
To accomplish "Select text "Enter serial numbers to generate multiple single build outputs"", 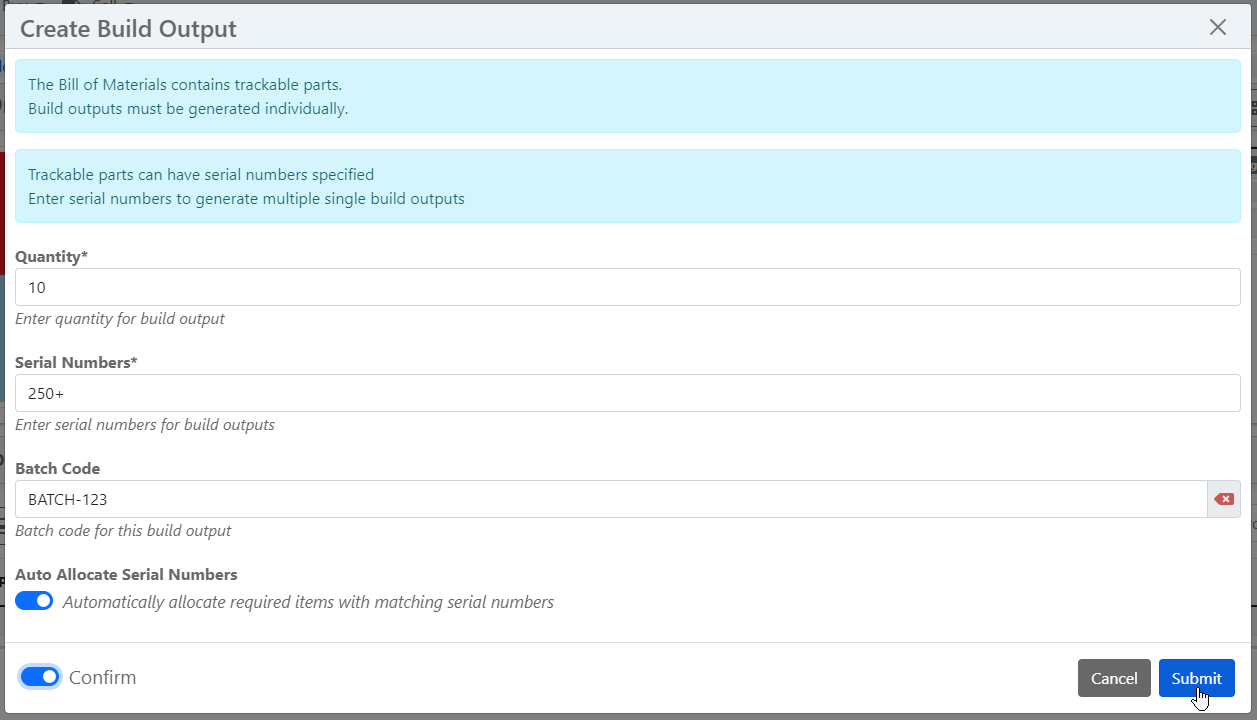I will click(x=246, y=198).
